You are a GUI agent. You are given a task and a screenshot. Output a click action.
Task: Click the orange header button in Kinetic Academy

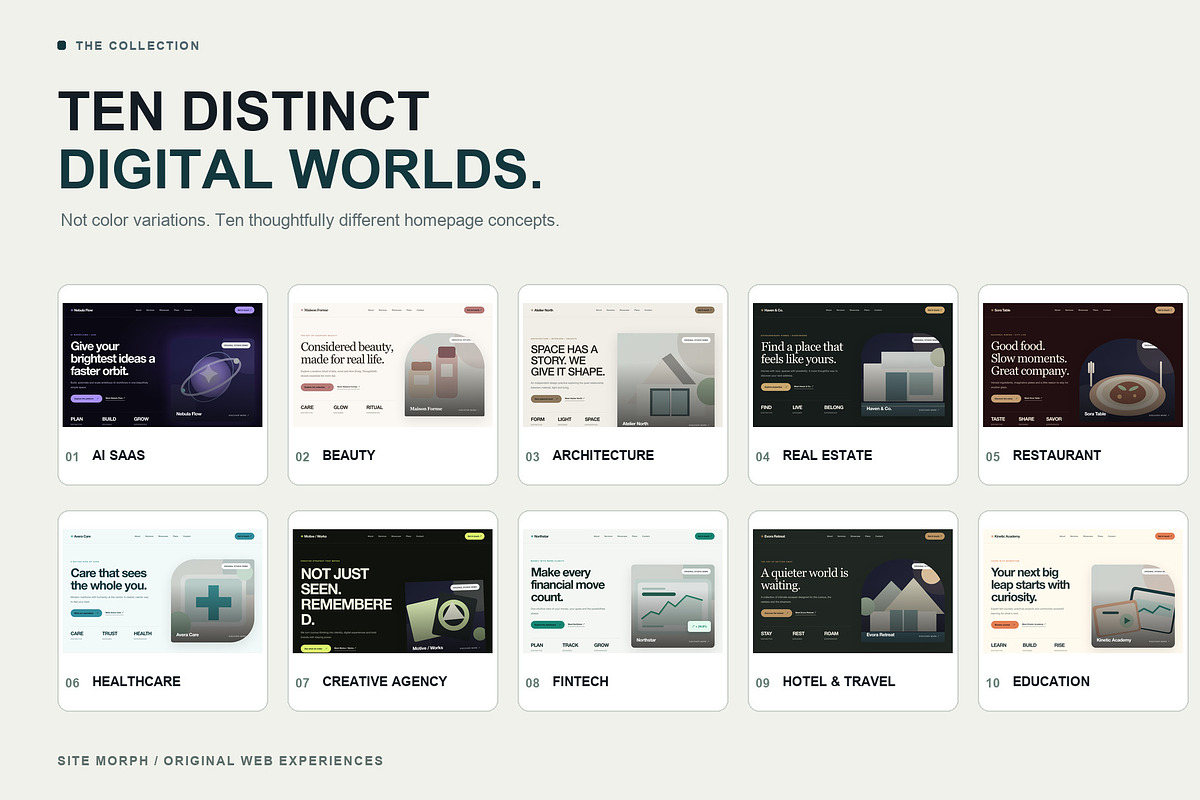click(x=1166, y=536)
